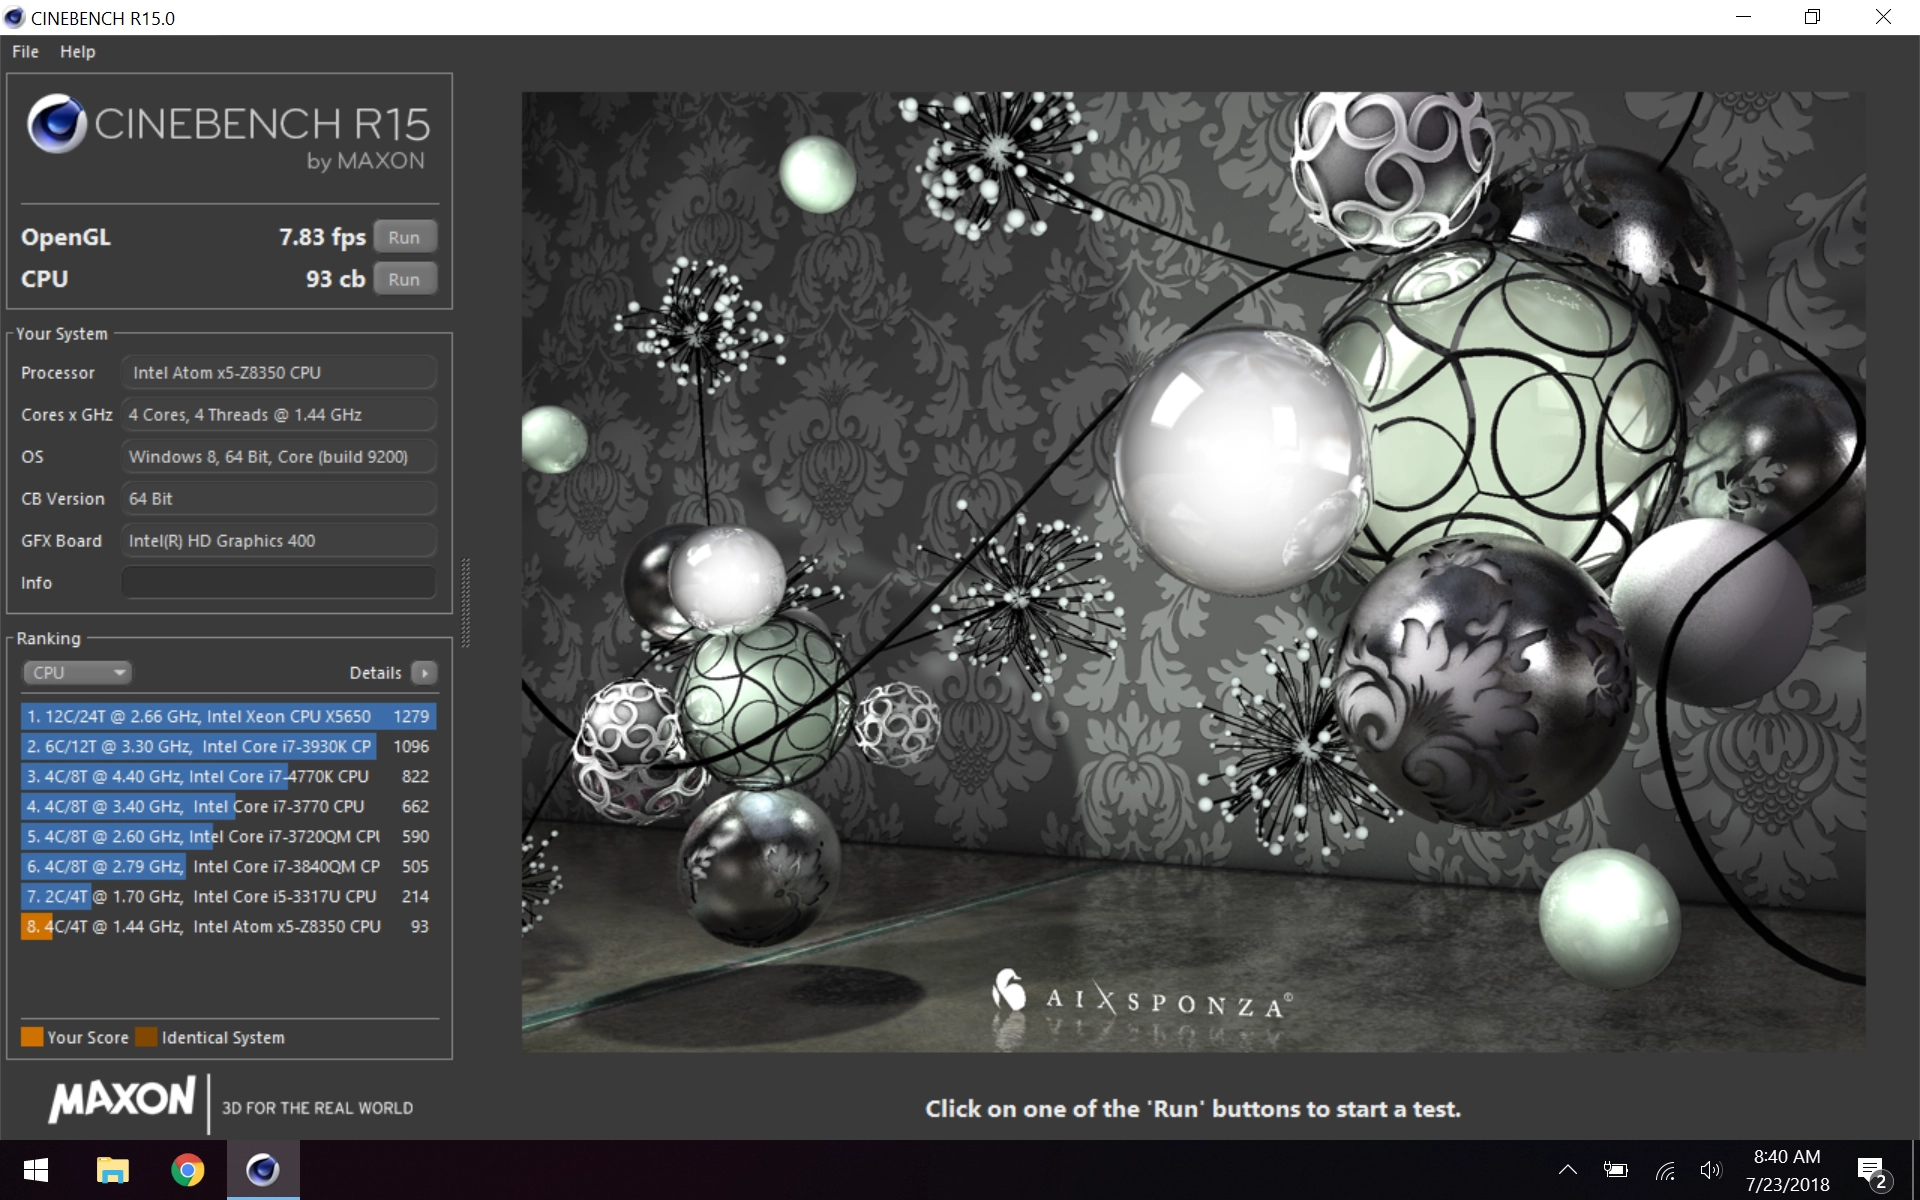Expand ranking Details arrow

pos(424,673)
